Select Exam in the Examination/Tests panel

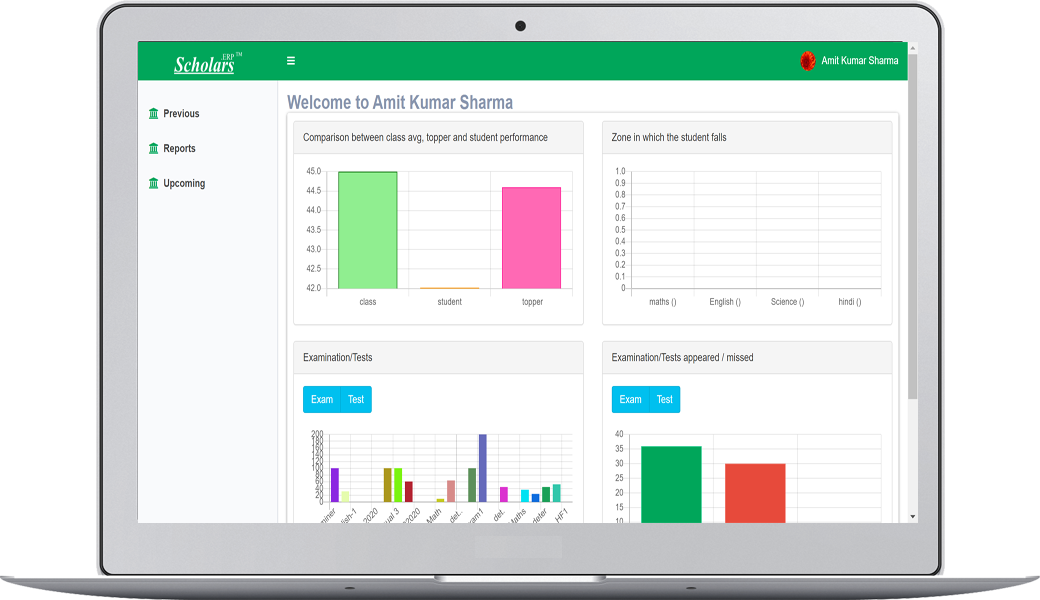coord(321,399)
